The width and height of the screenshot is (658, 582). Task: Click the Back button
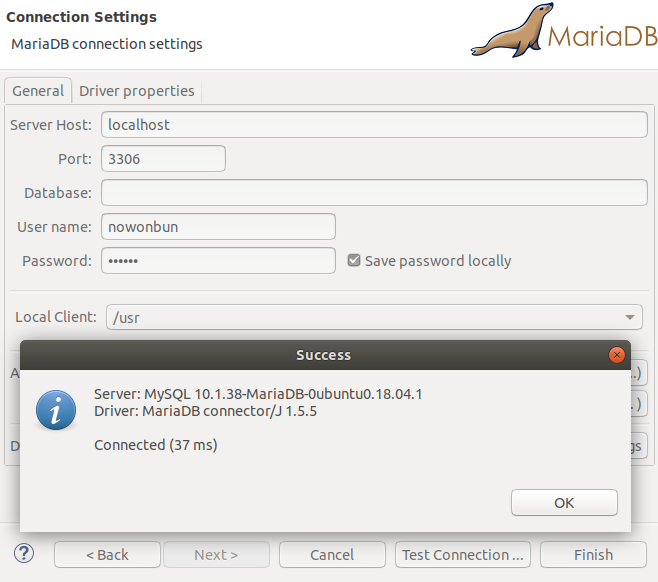click(107, 555)
